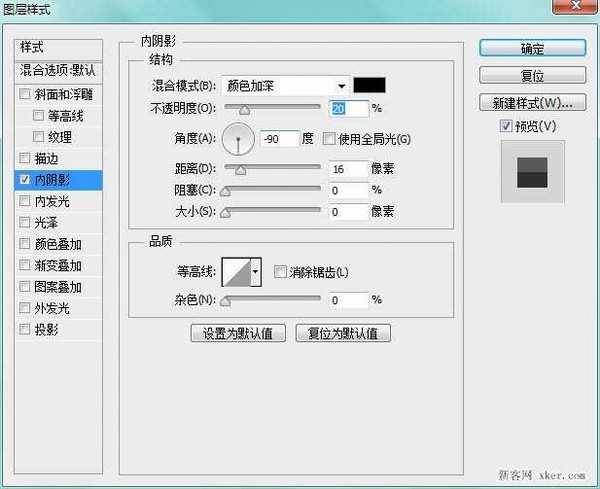The width and height of the screenshot is (600, 489).
Task: Click the angle field showing -90
Action: click(x=279, y=139)
